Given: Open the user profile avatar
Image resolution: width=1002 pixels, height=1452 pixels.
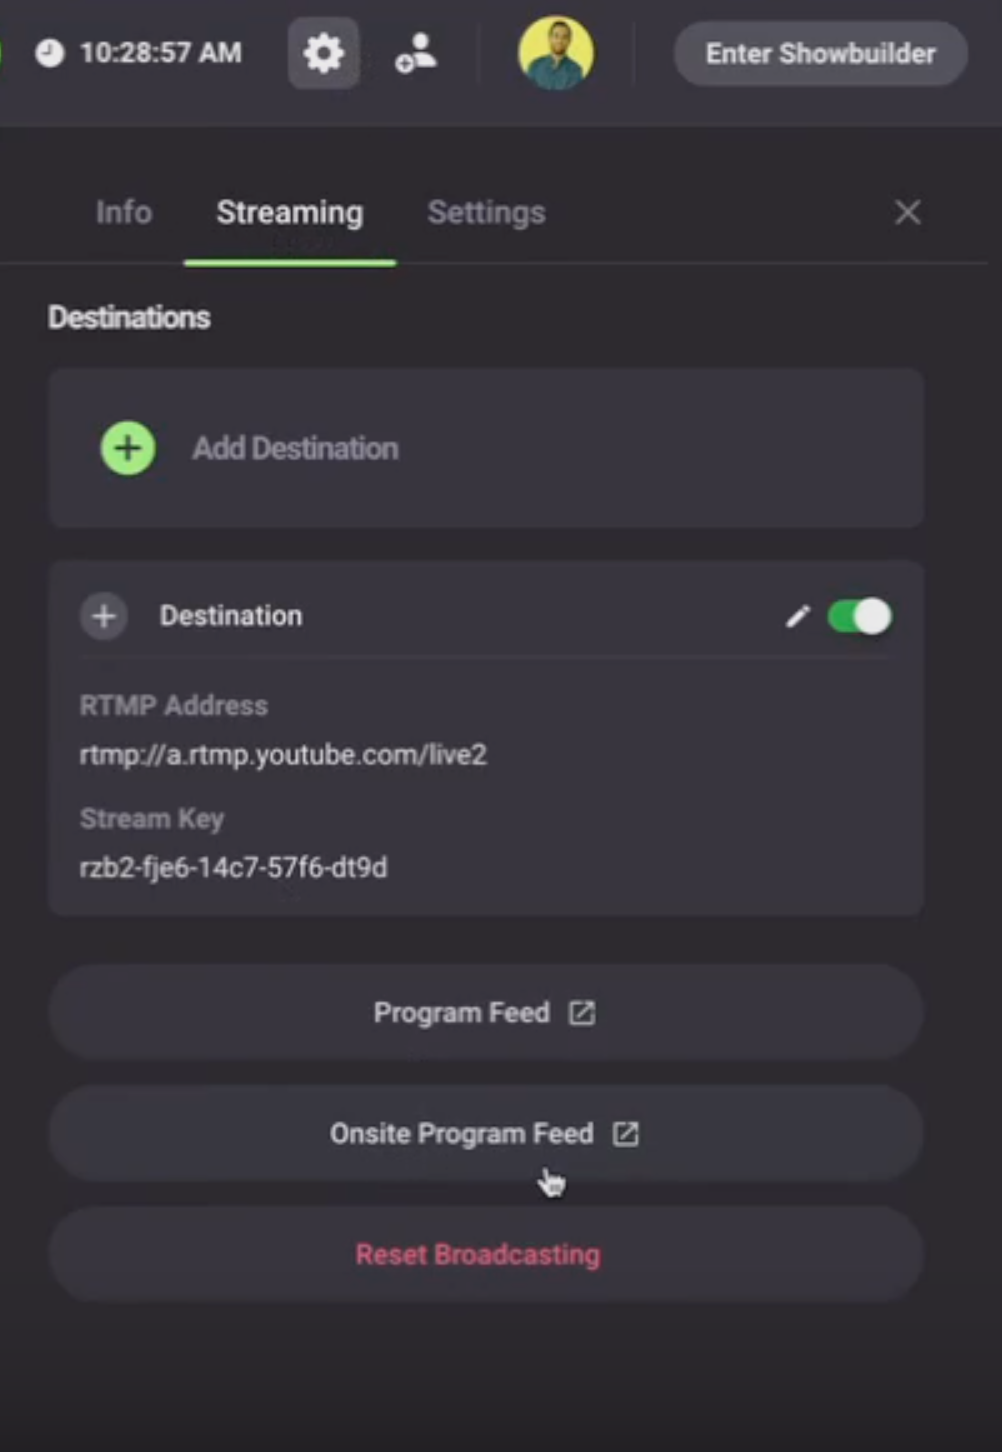Looking at the screenshot, I should [x=555, y=53].
